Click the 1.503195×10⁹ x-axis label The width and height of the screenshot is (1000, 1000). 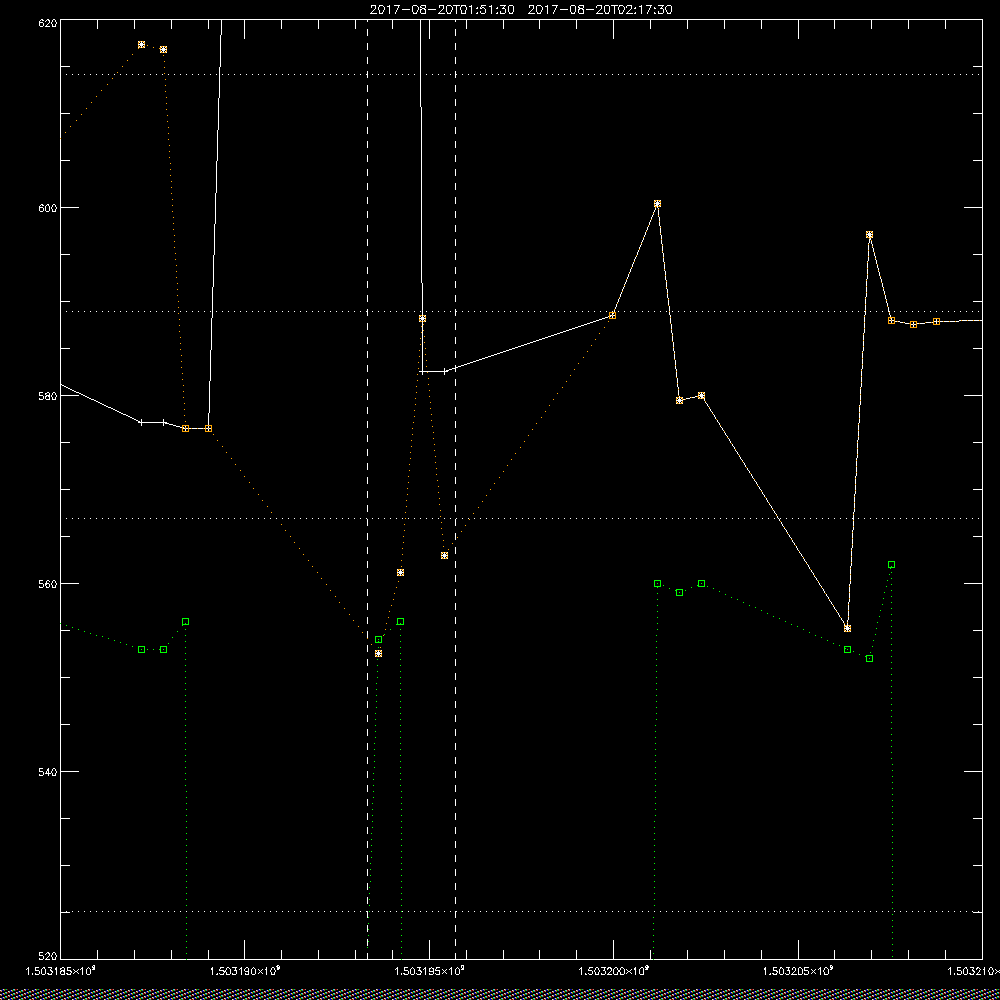[429, 971]
